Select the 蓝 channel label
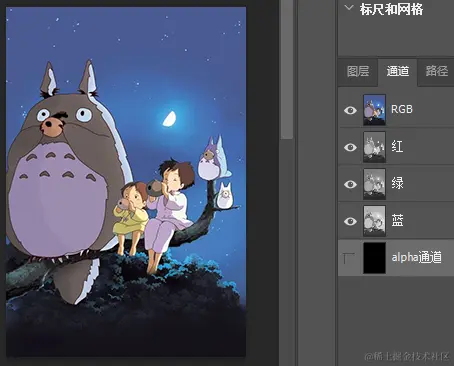This screenshot has width=454, height=366. point(397,220)
